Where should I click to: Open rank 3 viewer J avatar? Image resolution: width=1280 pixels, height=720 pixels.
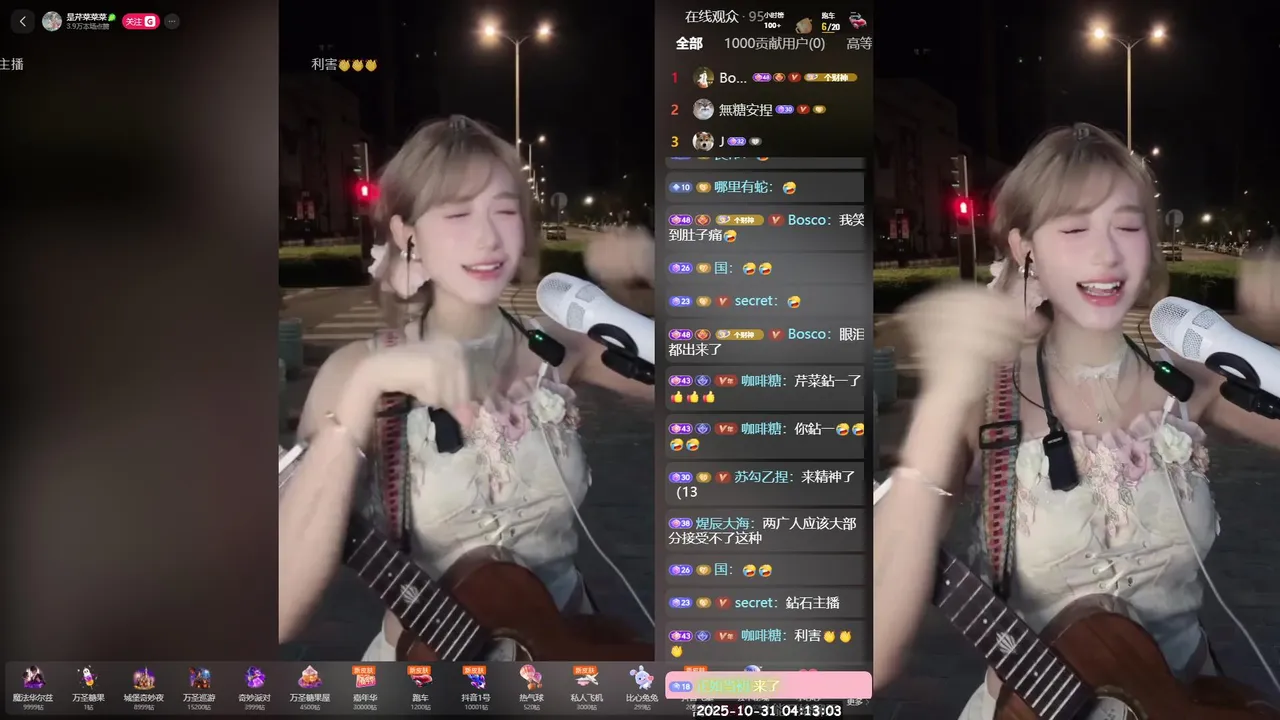[704, 141]
